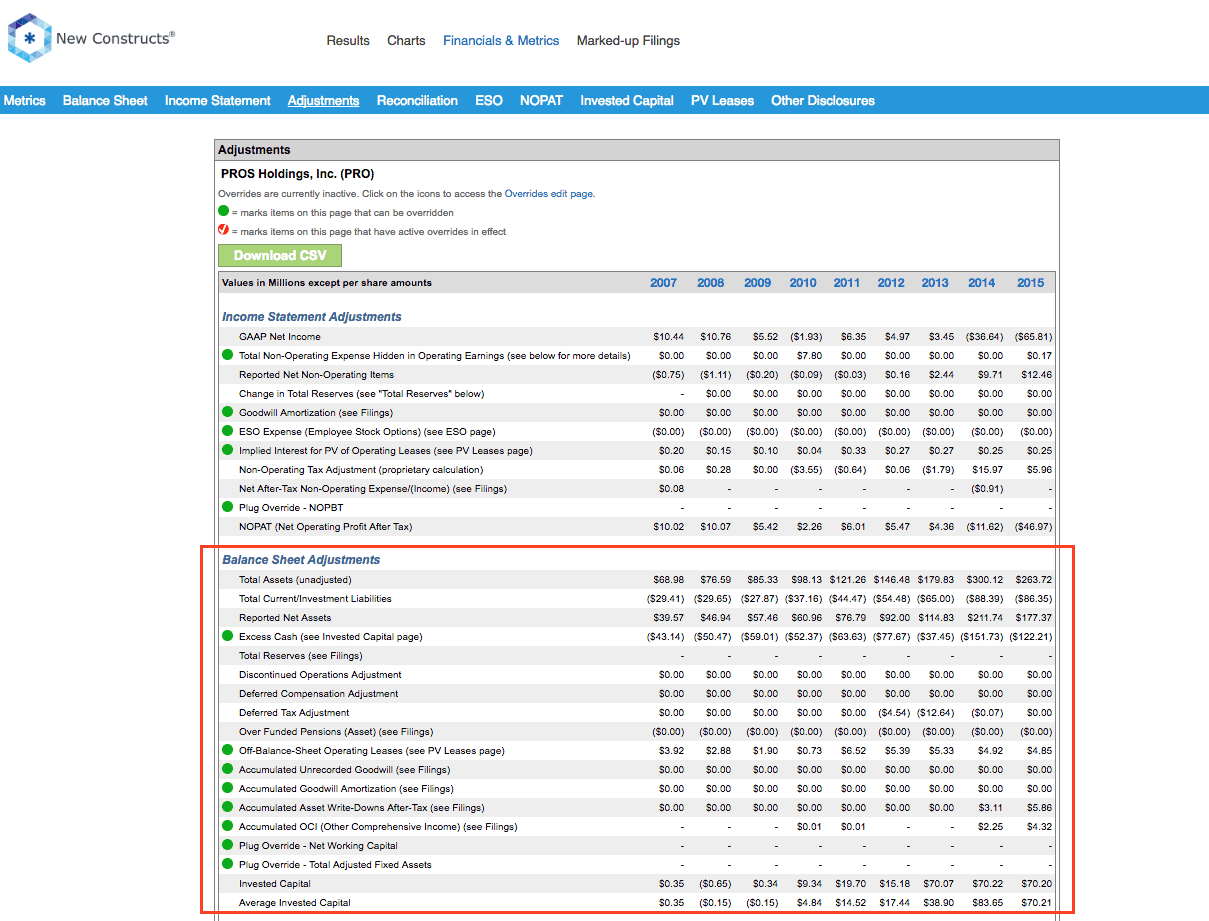1209x921 pixels.
Task: Open the NOPAT tab
Action: (541, 100)
